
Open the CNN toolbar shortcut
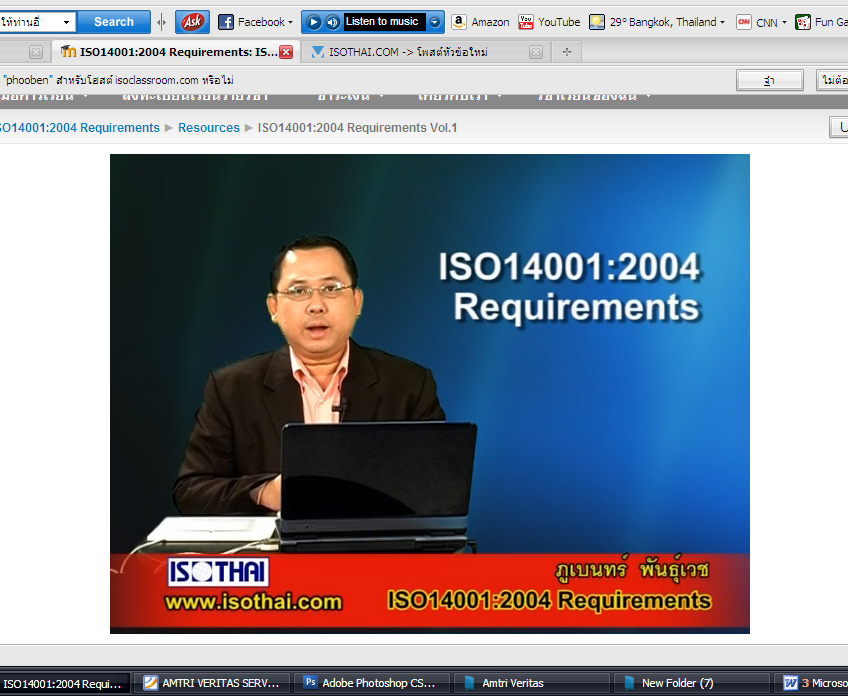click(x=760, y=22)
